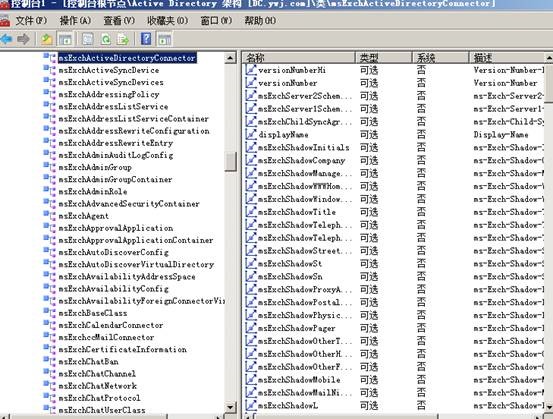Image resolution: width=553 pixels, height=419 pixels.
Task: Select msExchAdminAuditLogConfig tree node
Action: click(116, 155)
